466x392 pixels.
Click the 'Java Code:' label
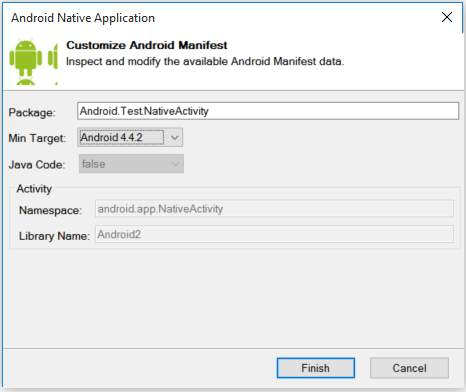(37, 164)
